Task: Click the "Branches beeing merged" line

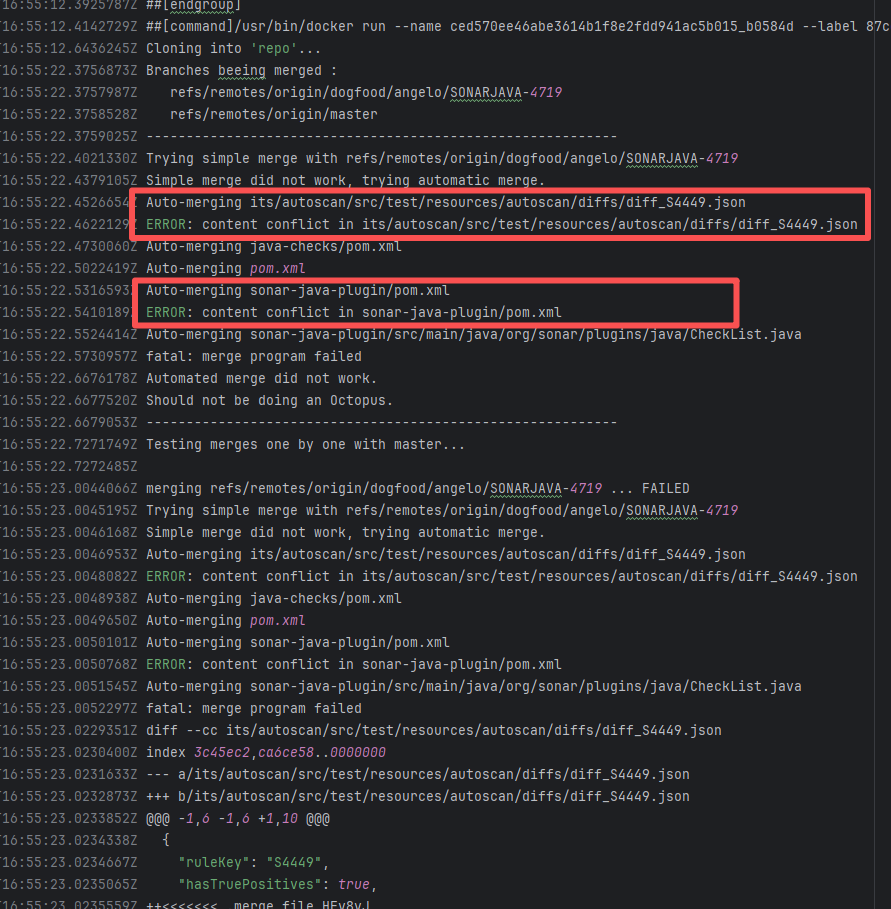Action: click(x=241, y=70)
